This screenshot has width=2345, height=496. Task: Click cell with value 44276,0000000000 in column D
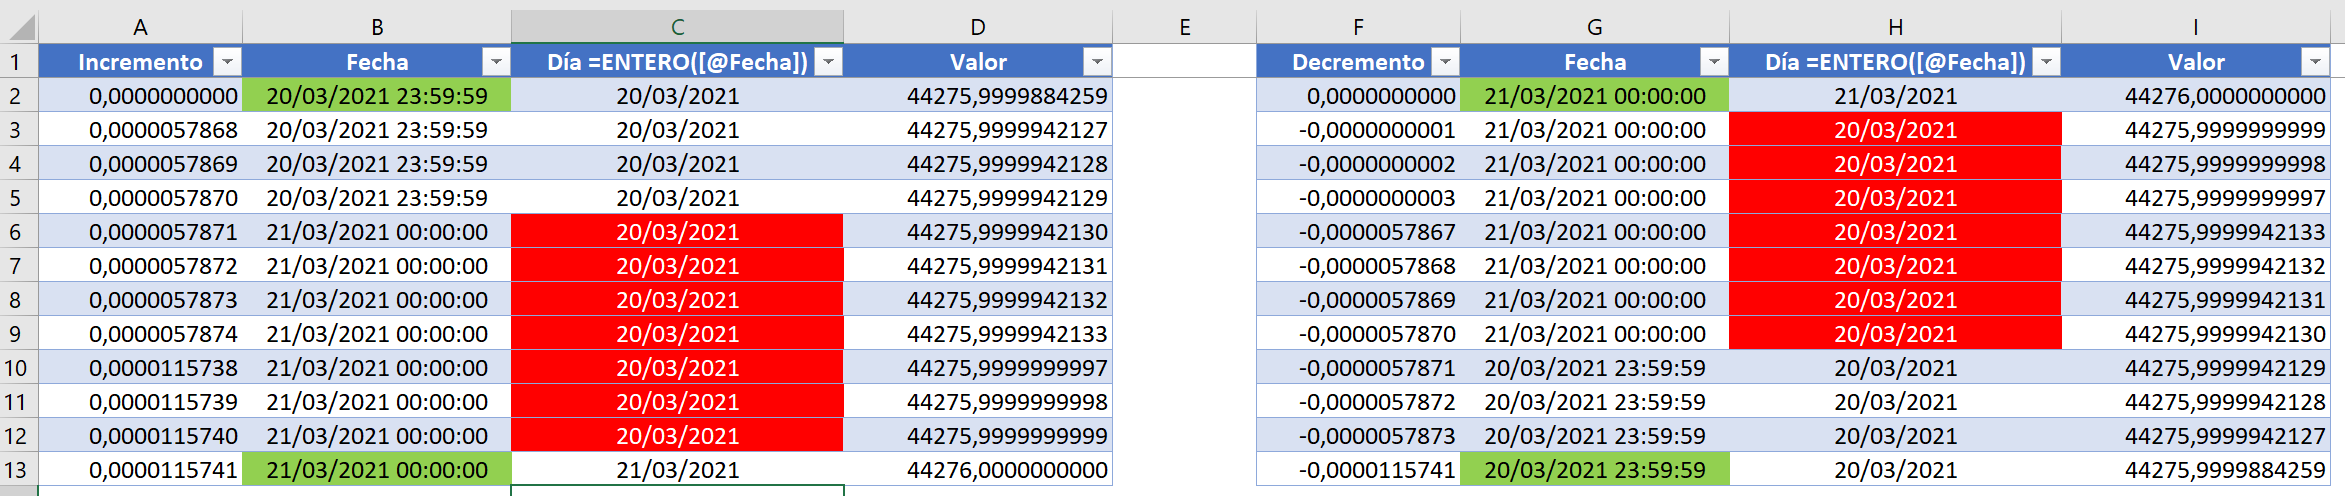coord(978,470)
